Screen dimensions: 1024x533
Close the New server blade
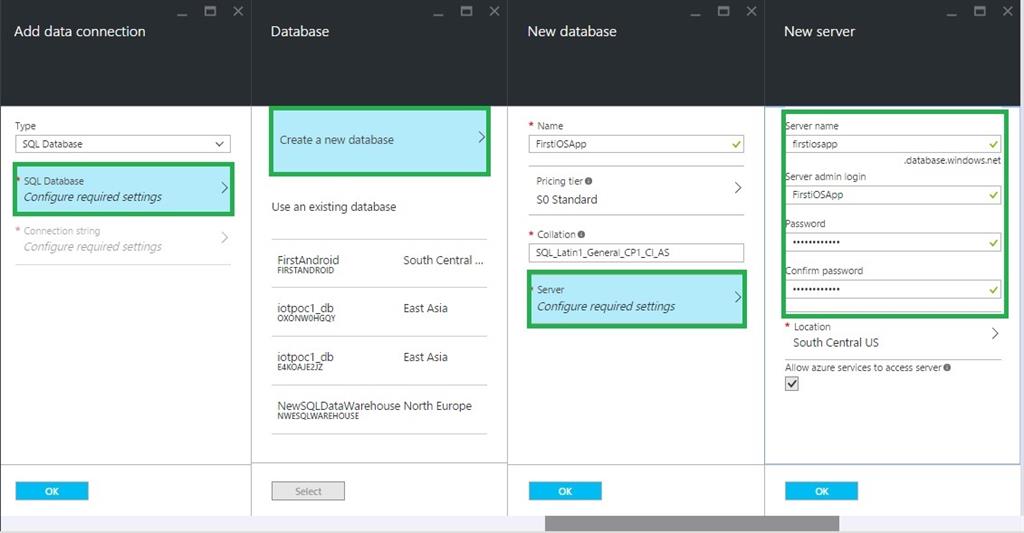pyautogui.click(x=1007, y=11)
